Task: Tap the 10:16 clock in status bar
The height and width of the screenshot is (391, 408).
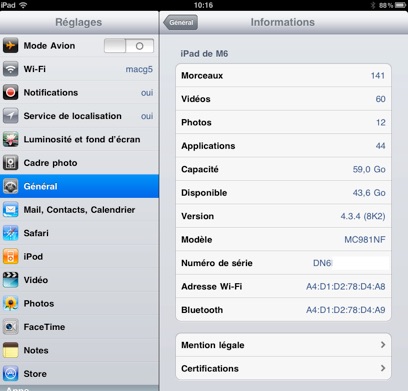Action: coord(203,5)
